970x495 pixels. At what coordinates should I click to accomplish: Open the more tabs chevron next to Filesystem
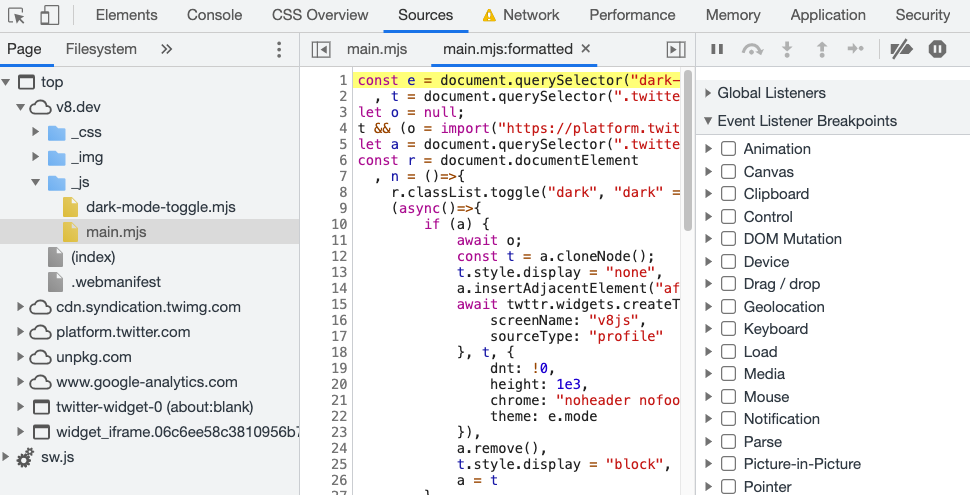click(x=166, y=49)
